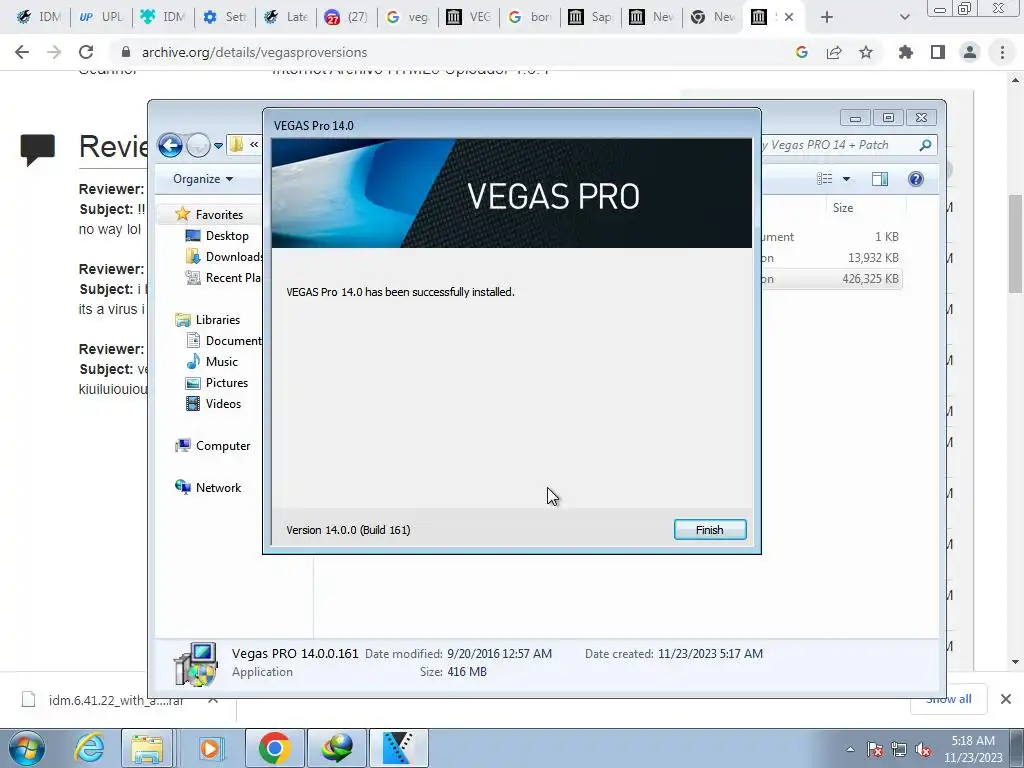Image resolution: width=1024 pixels, height=768 pixels.
Task: Show hidden tray icons arrow
Action: pos(850,749)
